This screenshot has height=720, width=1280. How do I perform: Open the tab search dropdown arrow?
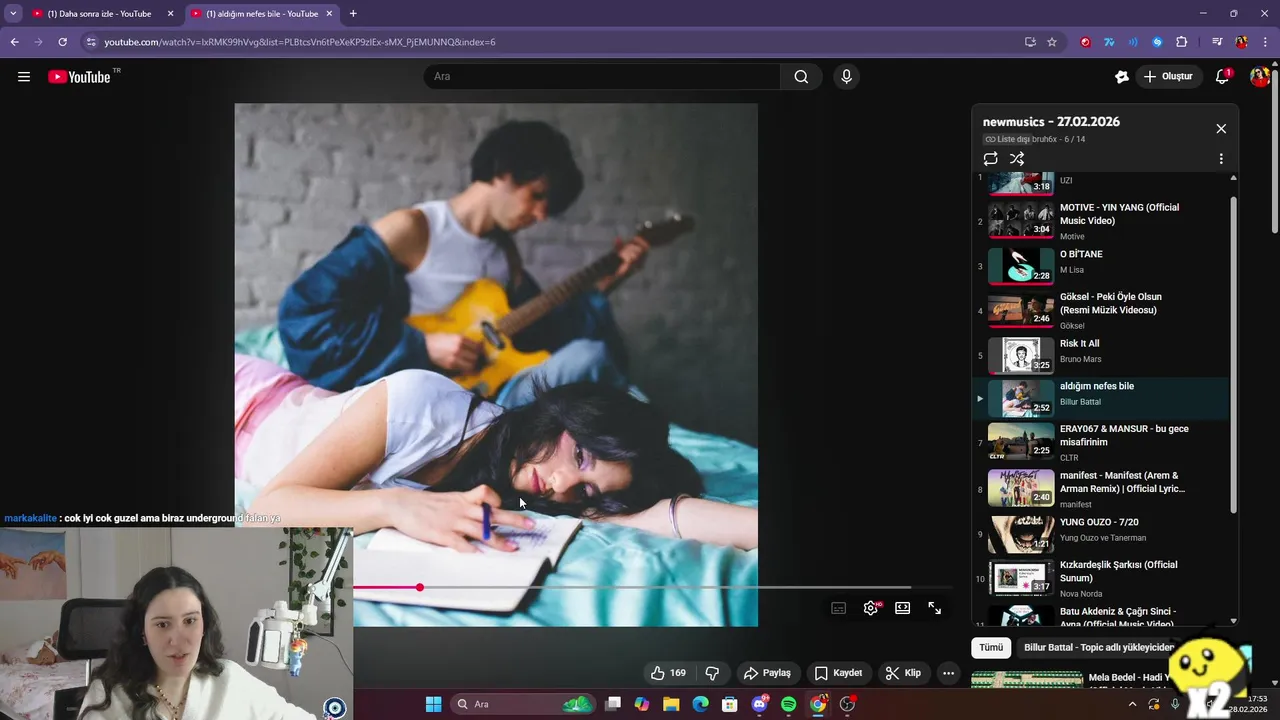[x=13, y=14]
